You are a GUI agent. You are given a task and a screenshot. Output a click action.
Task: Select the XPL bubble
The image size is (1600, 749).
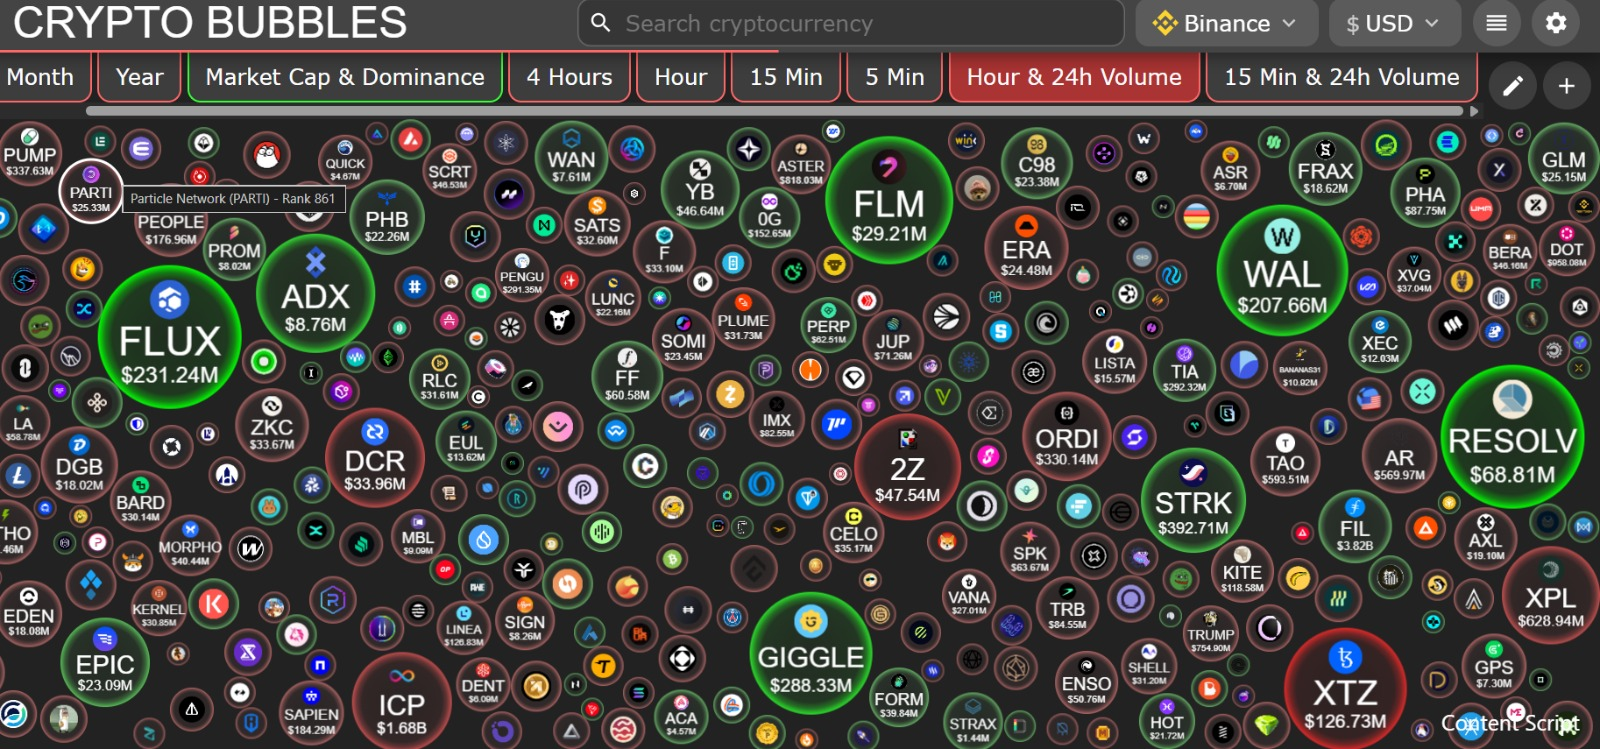click(x=1550, y=597)
